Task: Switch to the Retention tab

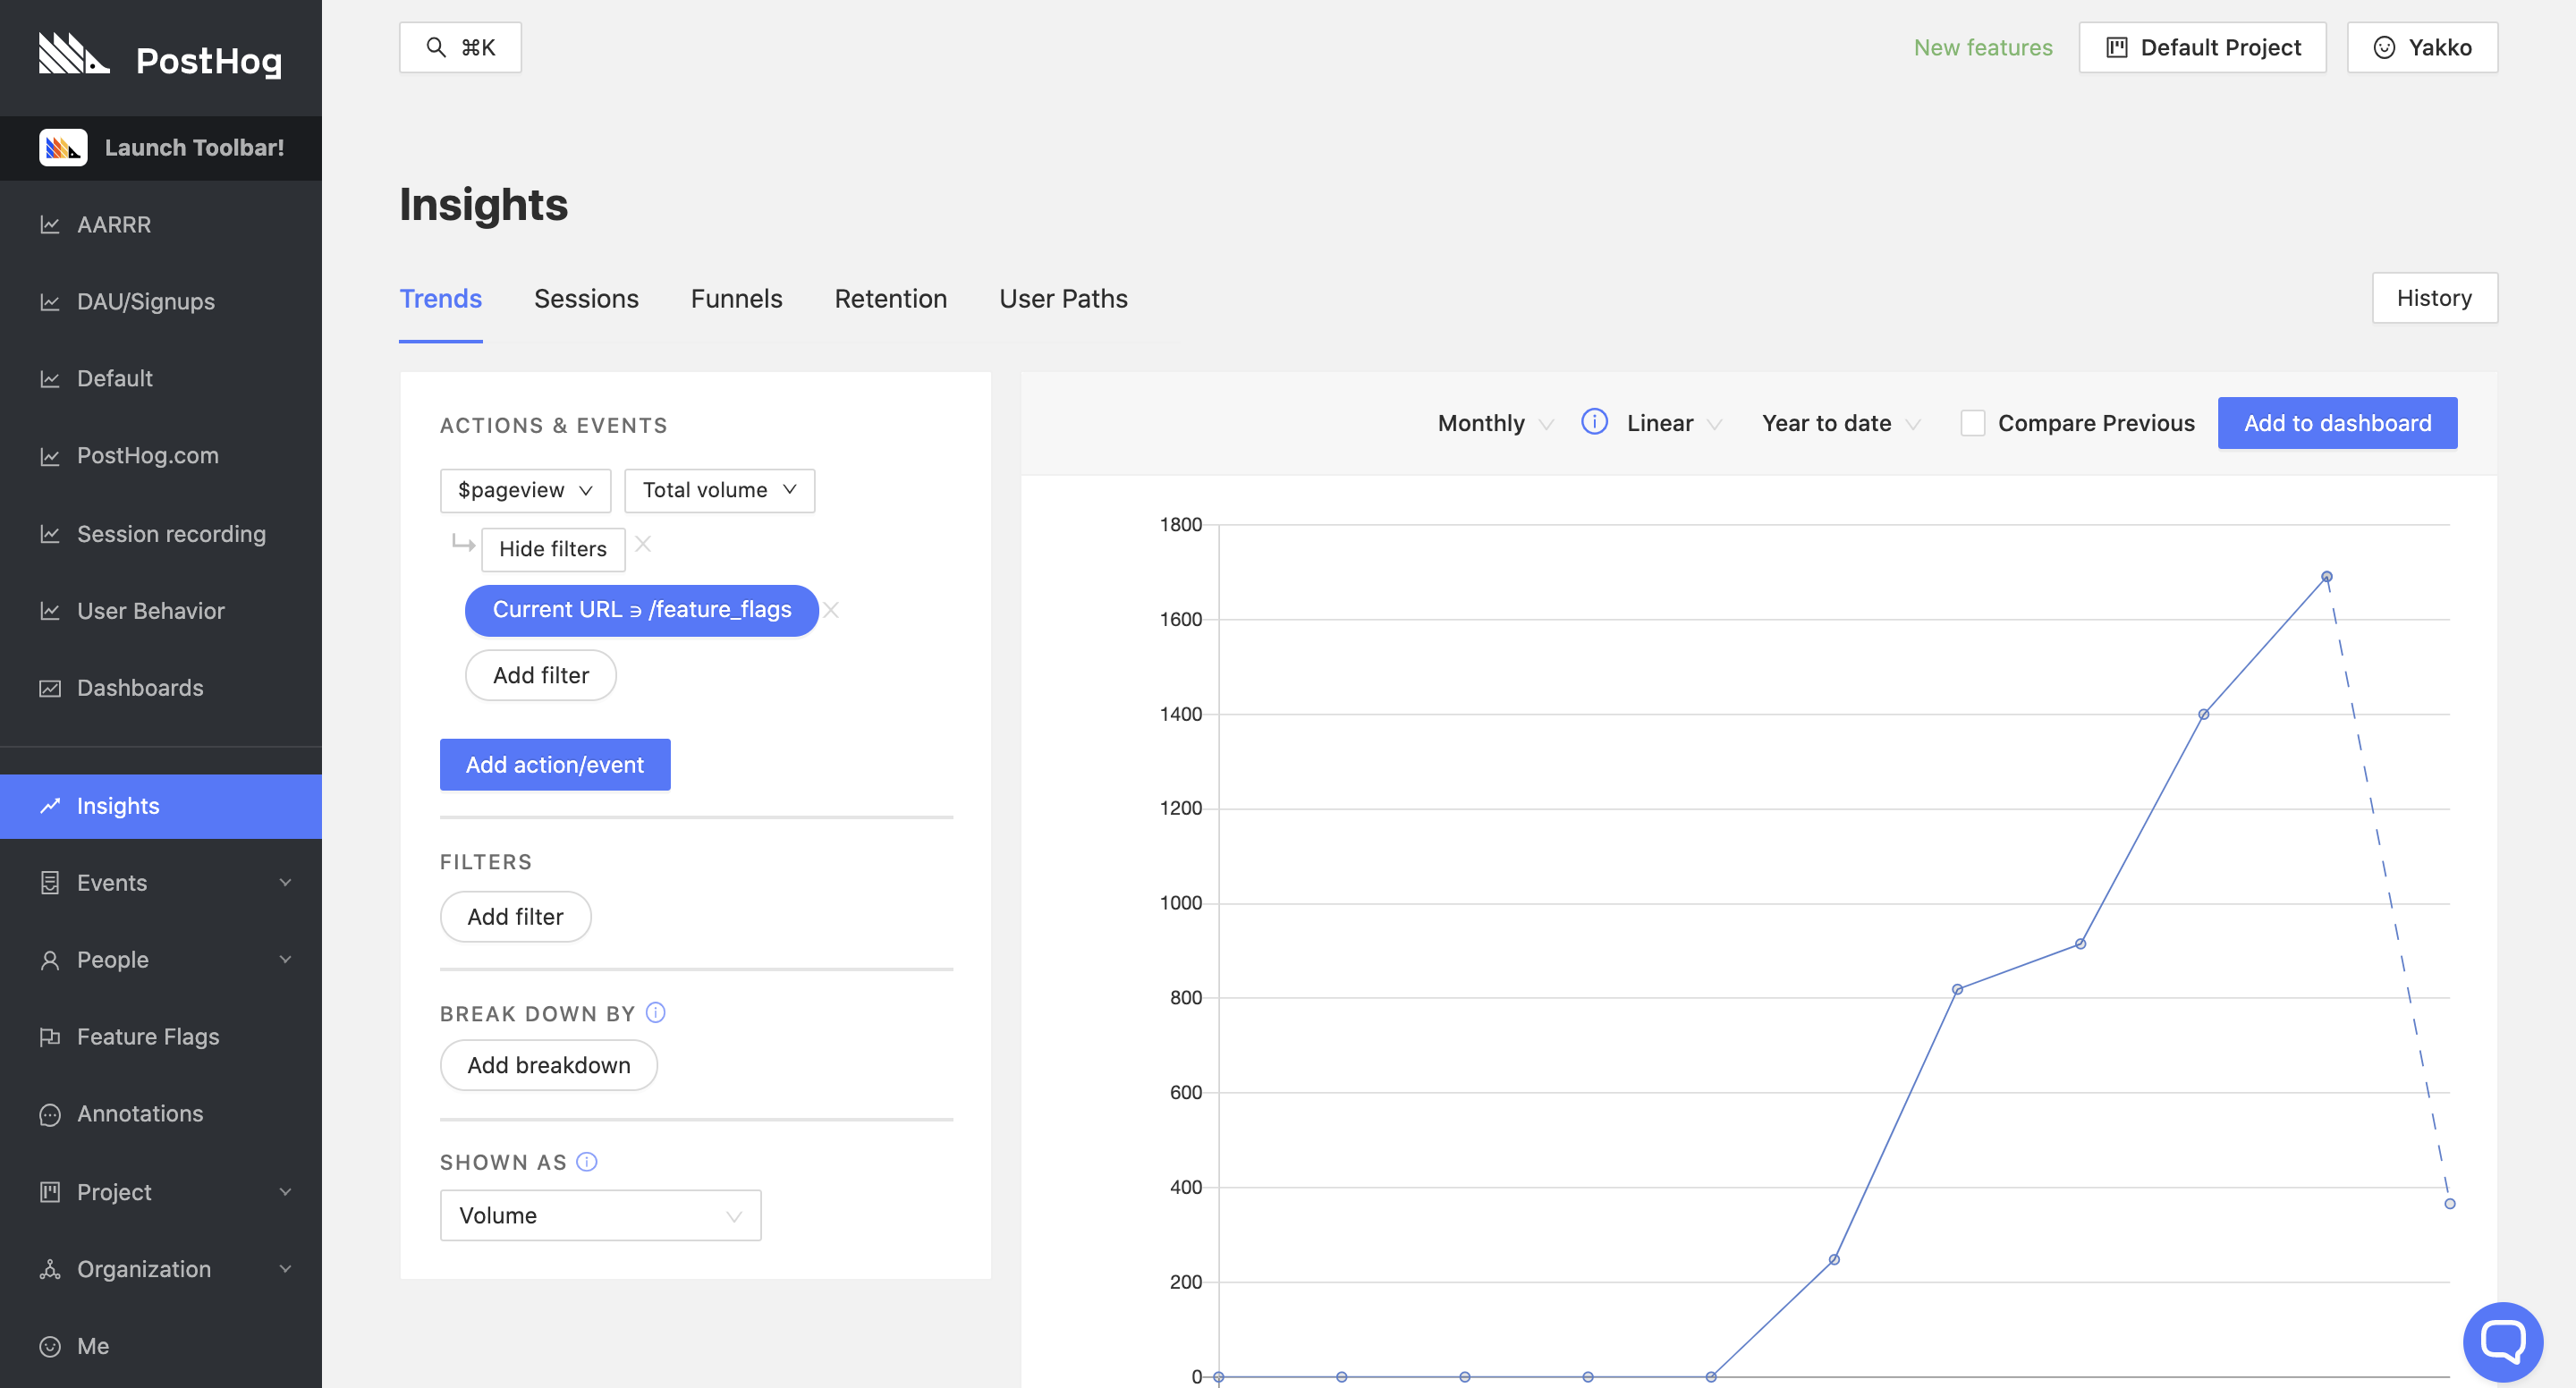Action: click(x=891, y=298)
